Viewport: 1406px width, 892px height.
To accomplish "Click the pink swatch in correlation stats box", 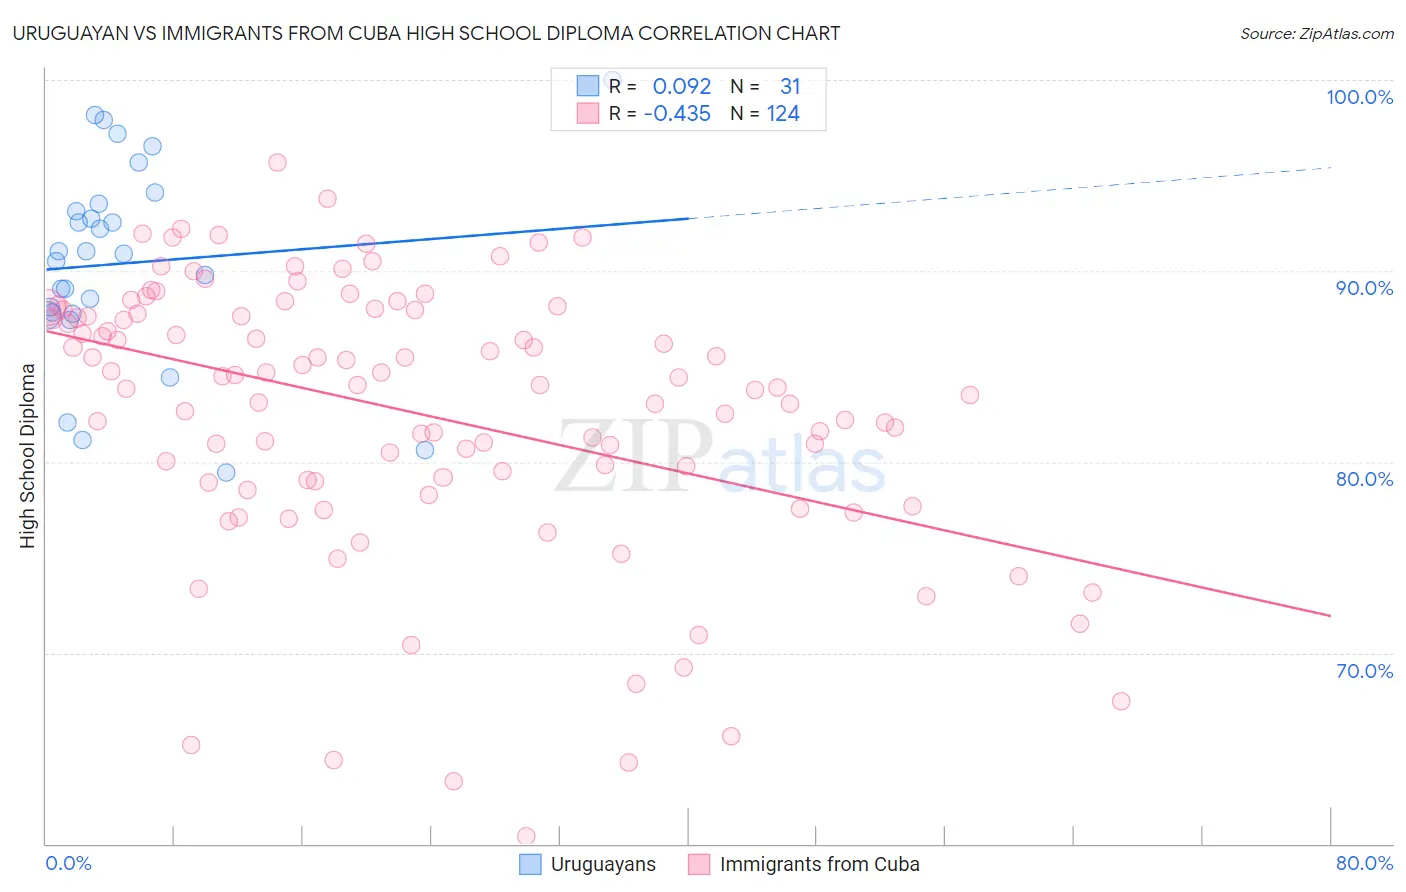I will pyautogui.click(x=587, y=113).
